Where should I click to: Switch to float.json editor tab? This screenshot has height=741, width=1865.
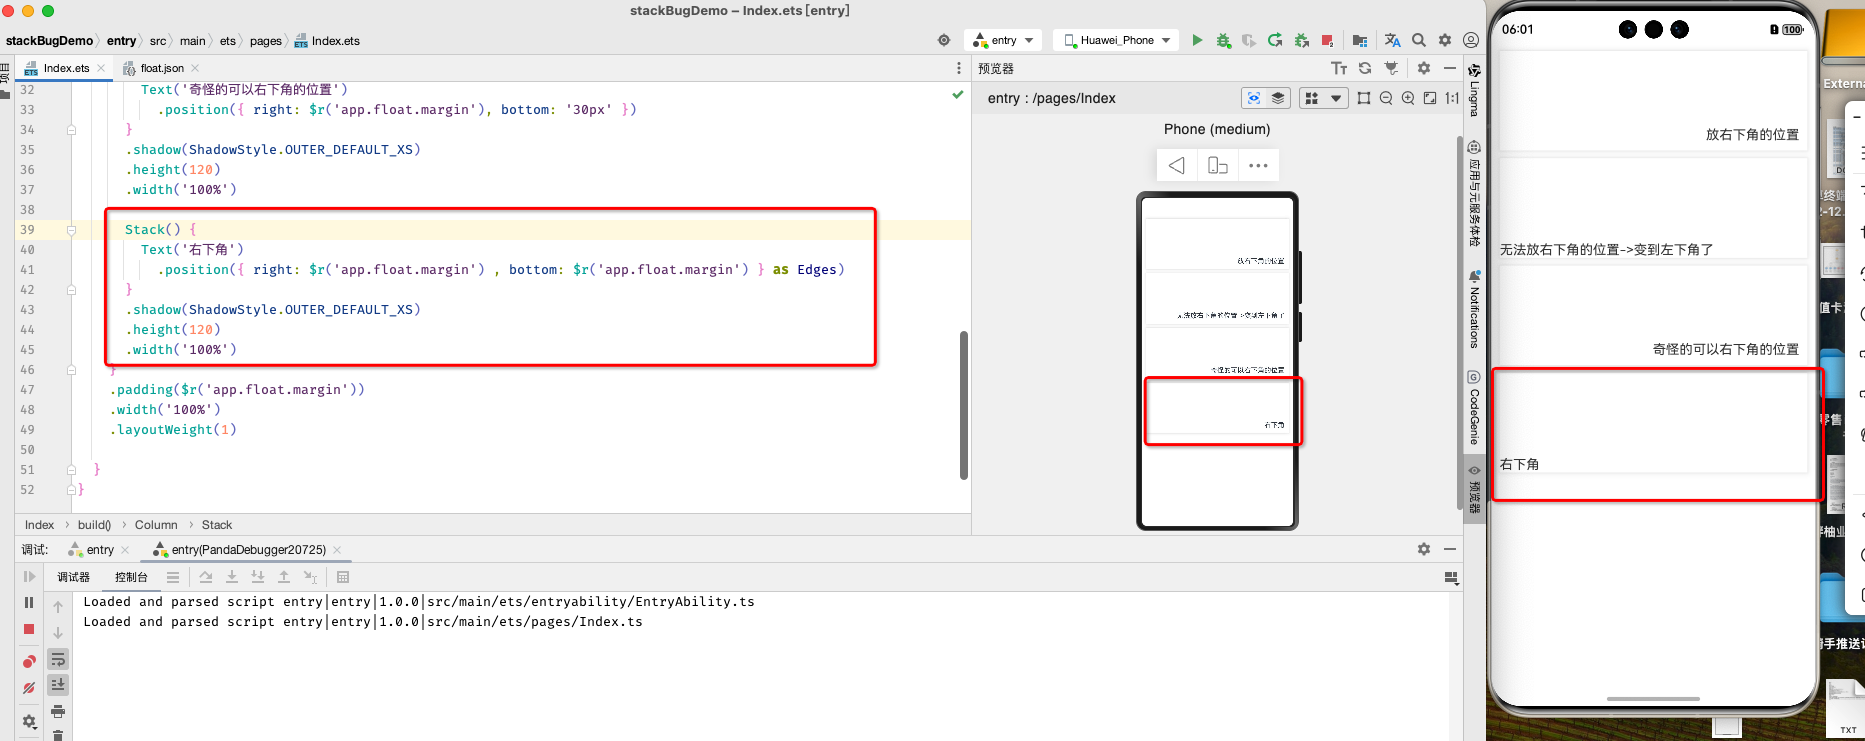click(161, 68)
